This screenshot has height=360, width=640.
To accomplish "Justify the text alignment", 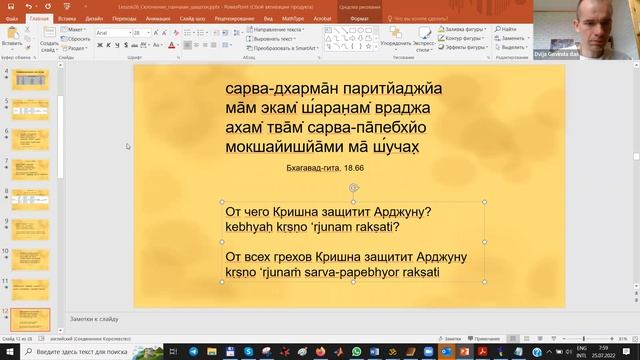I will [213, 45].
